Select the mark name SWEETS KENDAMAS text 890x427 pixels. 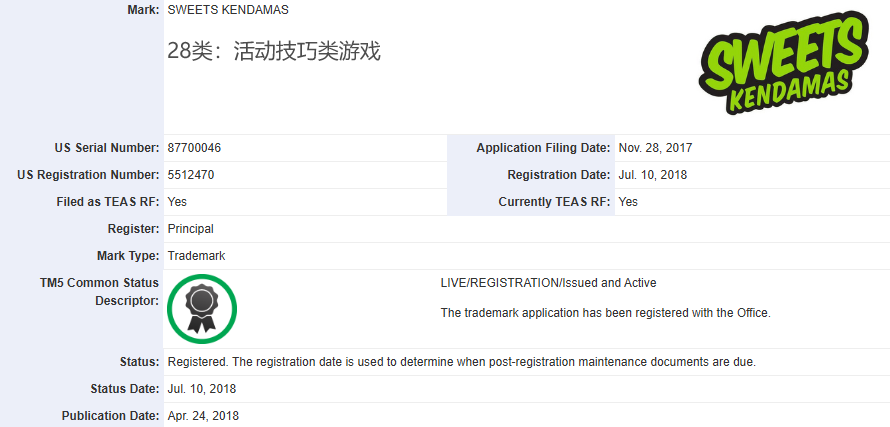[228, 10]
